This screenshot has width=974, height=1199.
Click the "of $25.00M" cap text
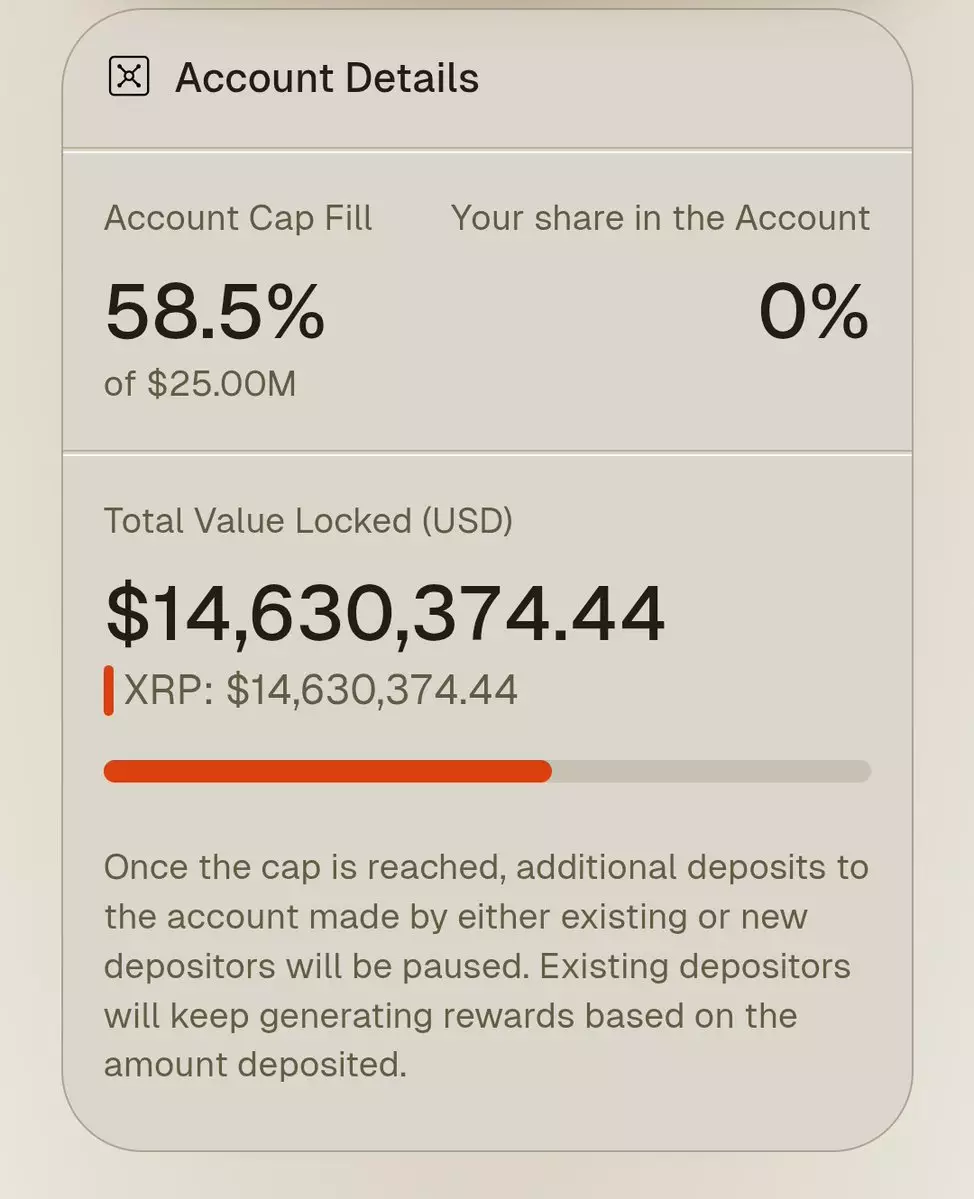200,384
